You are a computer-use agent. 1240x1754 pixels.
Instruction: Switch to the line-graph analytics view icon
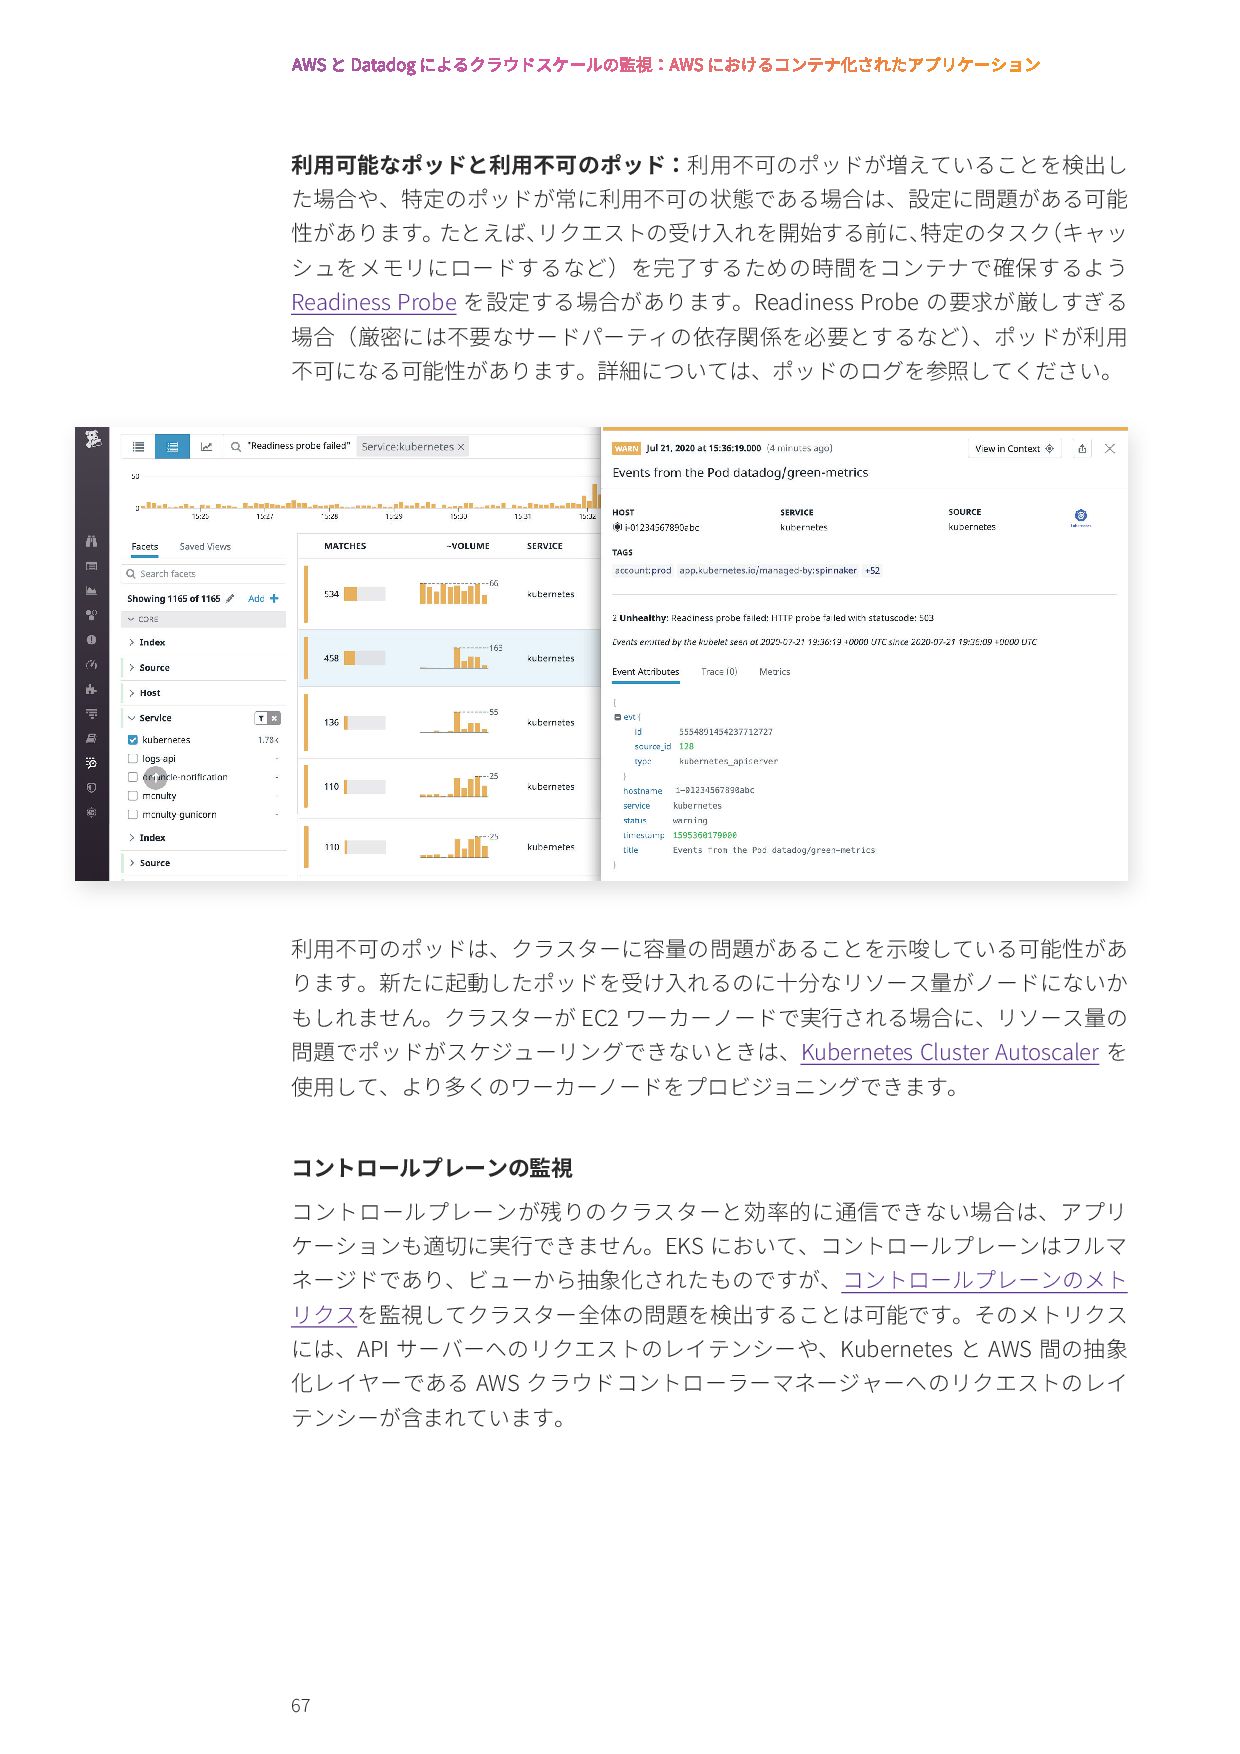206,447
